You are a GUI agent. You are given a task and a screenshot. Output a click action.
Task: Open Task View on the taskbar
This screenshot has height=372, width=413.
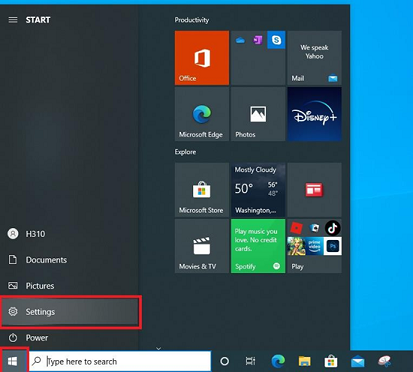click(250, 361)
